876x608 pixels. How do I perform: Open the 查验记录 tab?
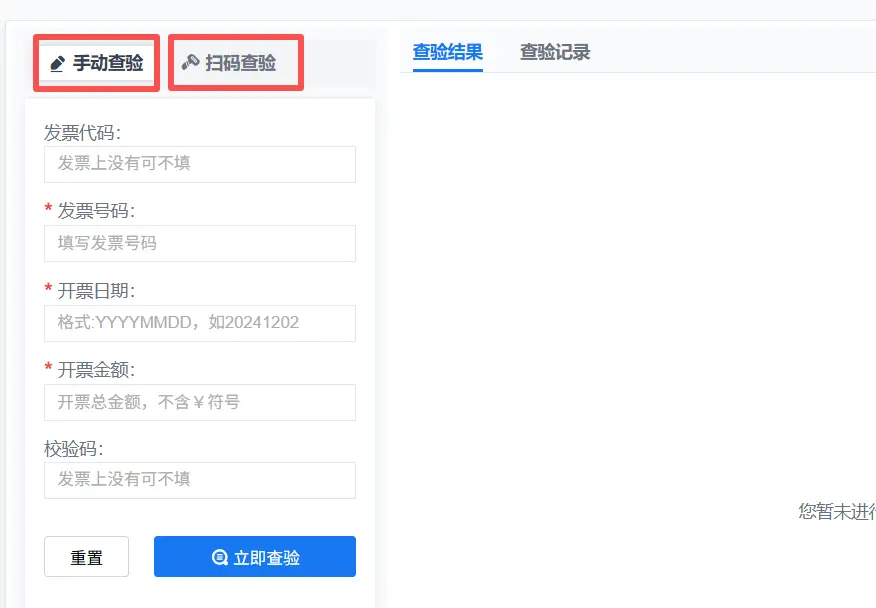pyautogui.click(x=555, y=52)
